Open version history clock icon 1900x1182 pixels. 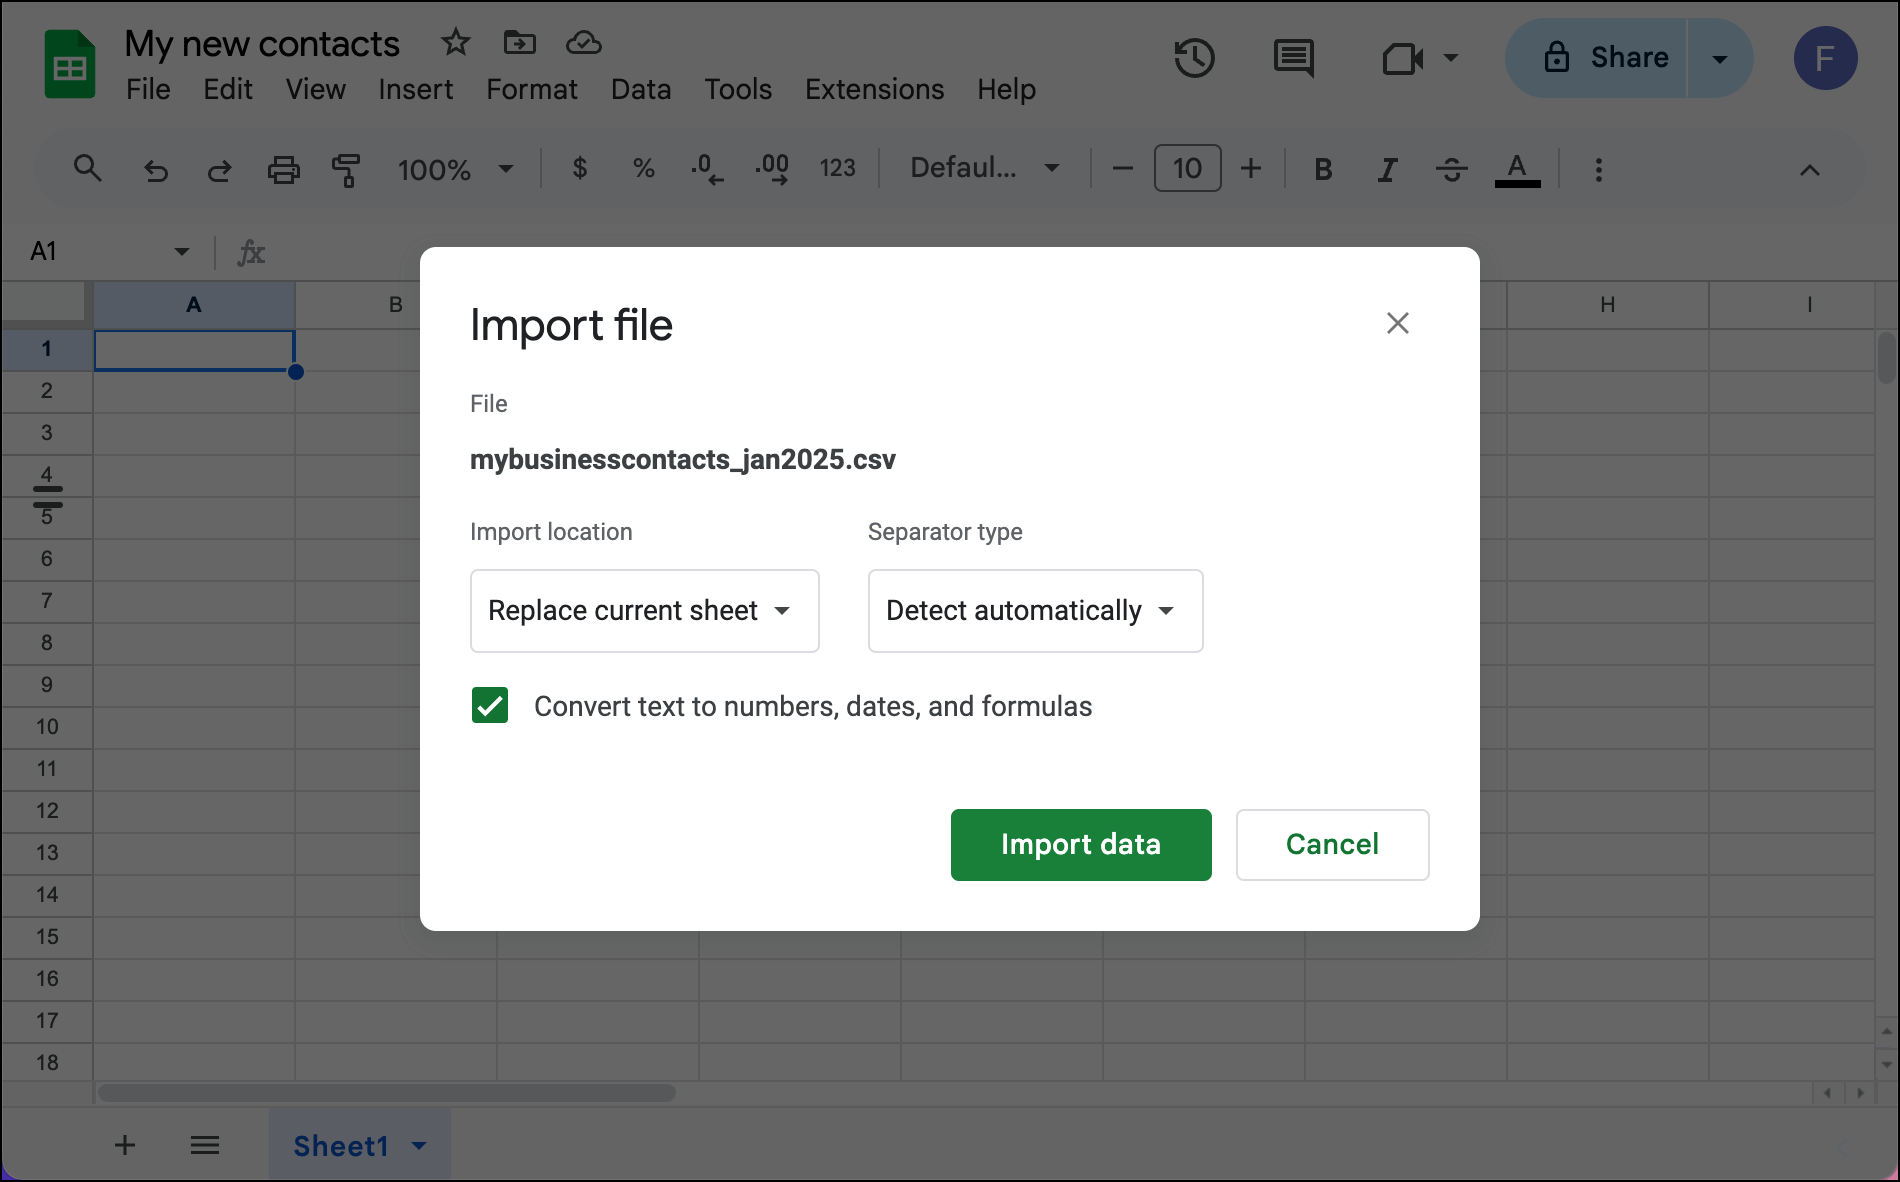point(1194,58)
